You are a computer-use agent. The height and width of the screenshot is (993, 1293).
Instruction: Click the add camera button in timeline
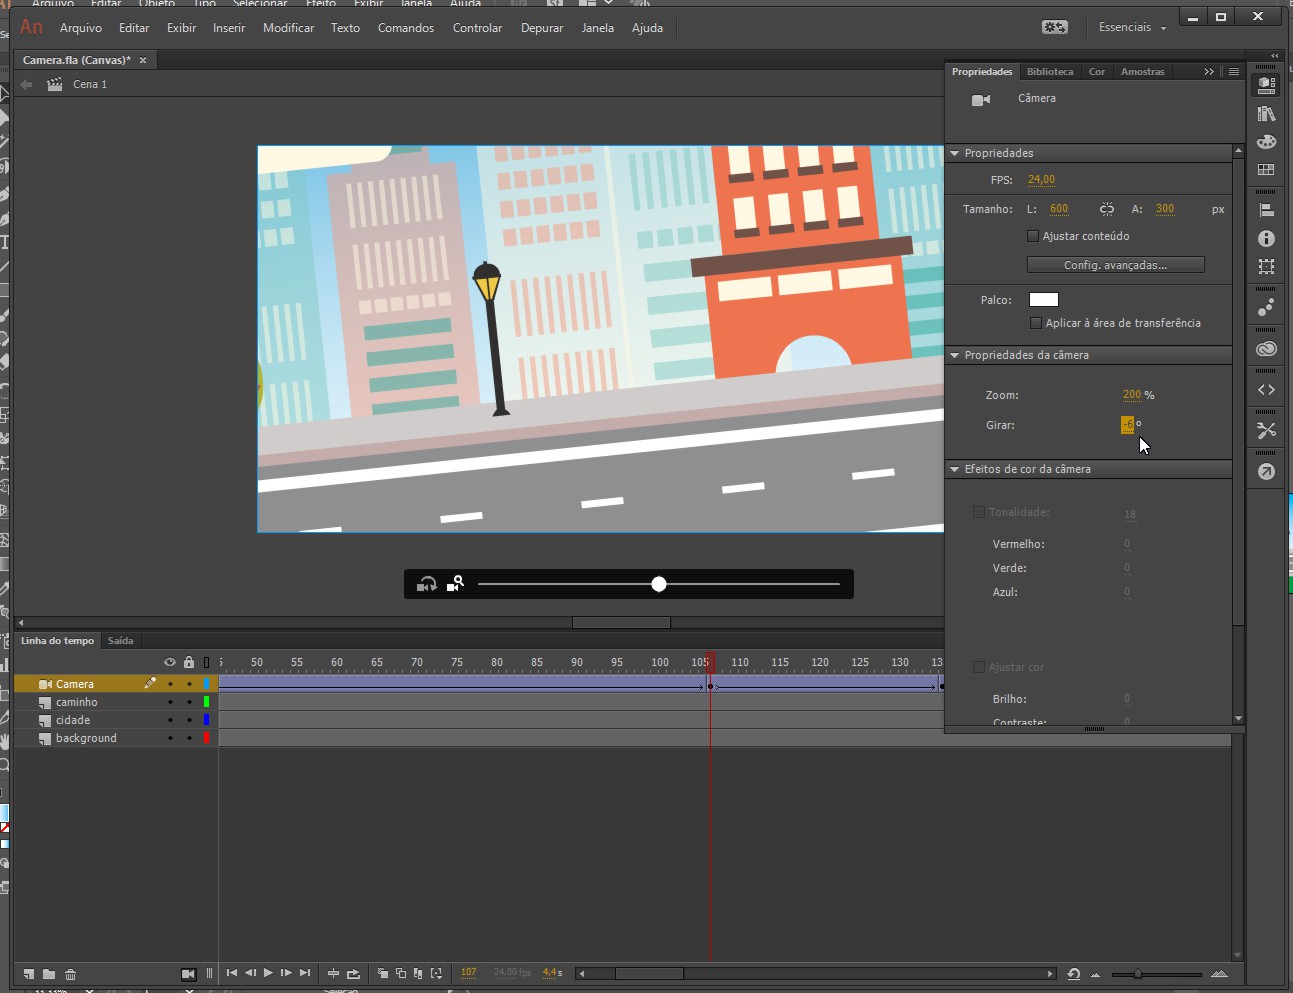188,974
